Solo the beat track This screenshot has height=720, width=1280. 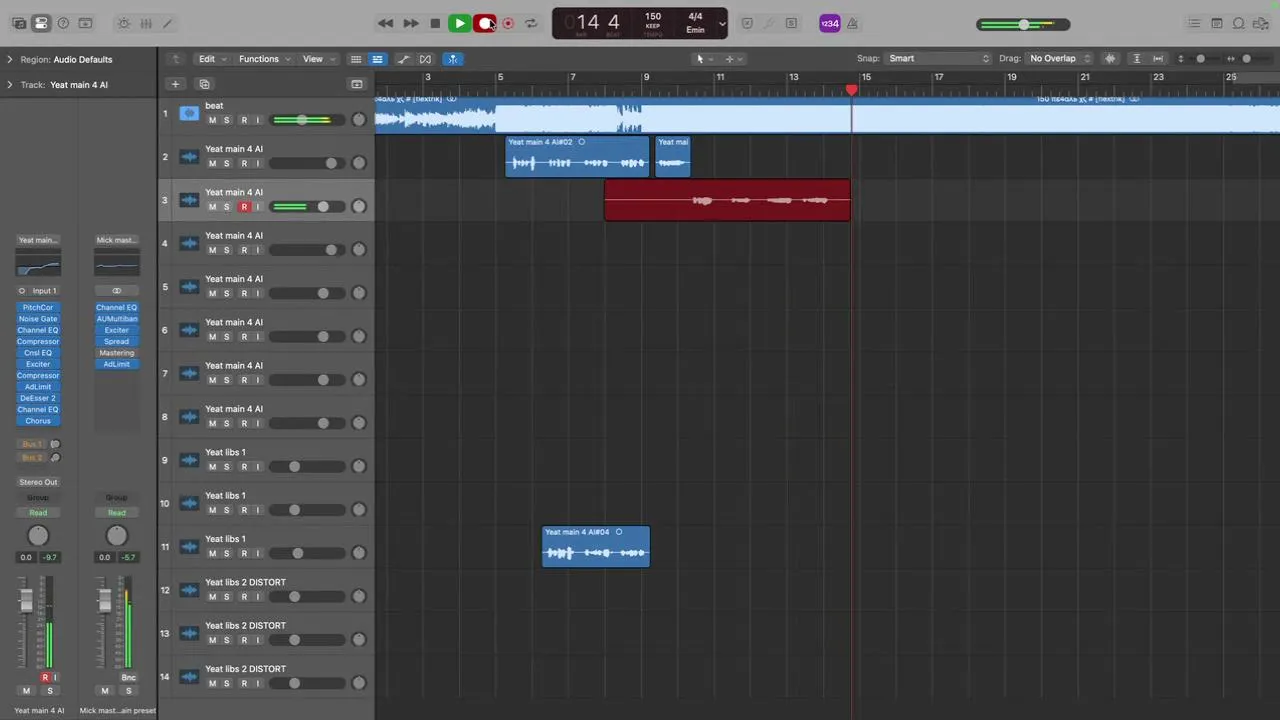tap(227, 120)
